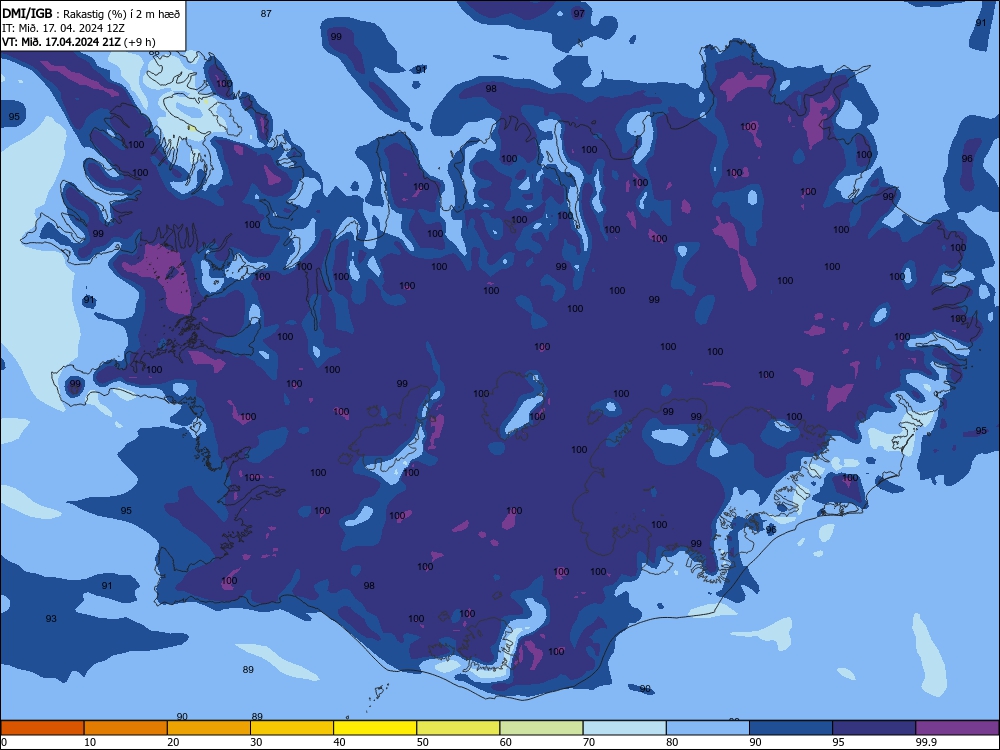Select the legend scale label "40"
This screenshot has height=750, width=1000.
pos(339,742)
